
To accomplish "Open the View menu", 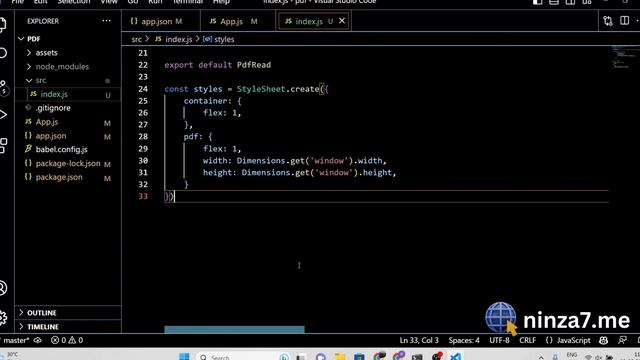I will [x=109, y=2].
